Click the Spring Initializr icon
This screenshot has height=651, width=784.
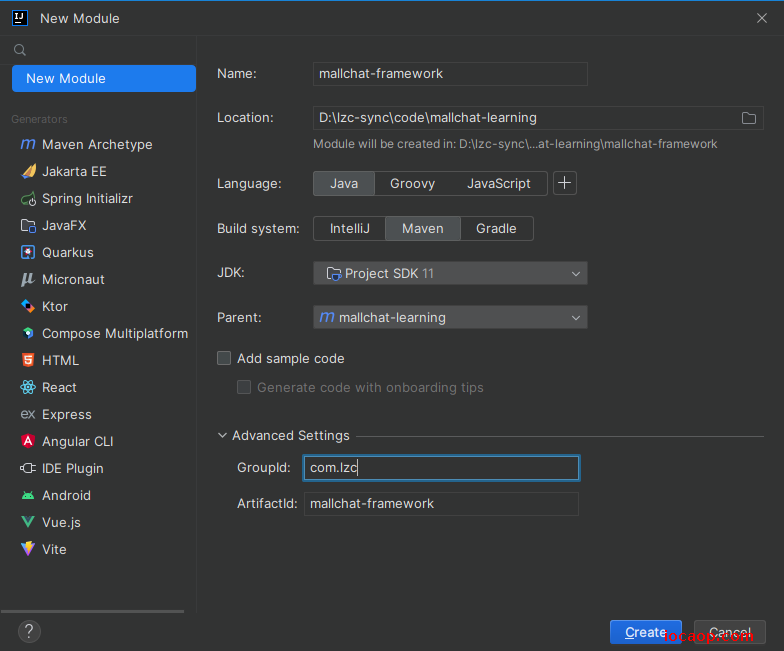click(28, 198)
